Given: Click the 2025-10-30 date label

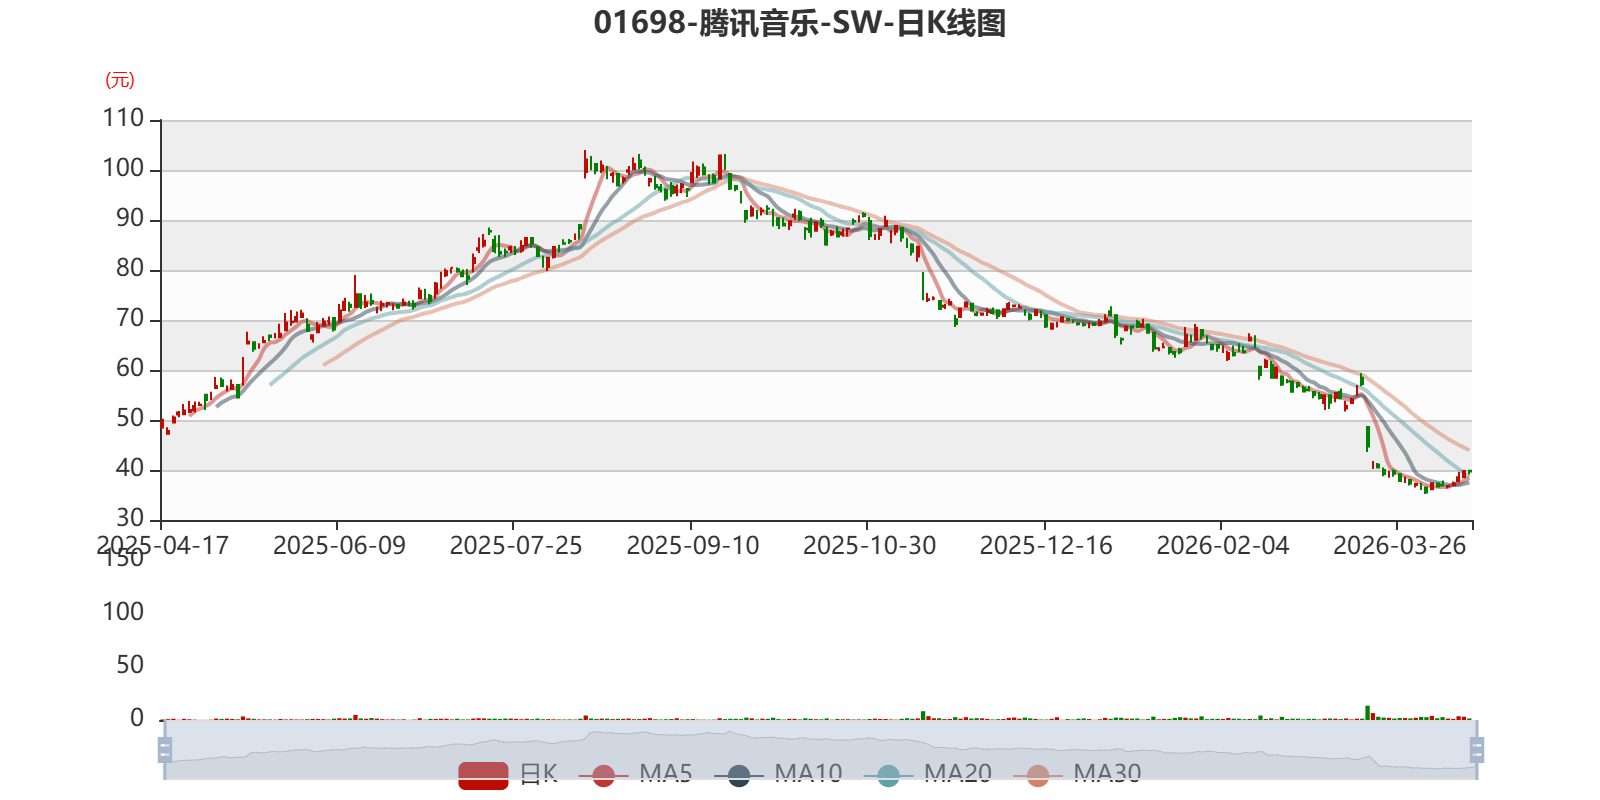Looking at the screenshot, I should [x=869, y=545].
